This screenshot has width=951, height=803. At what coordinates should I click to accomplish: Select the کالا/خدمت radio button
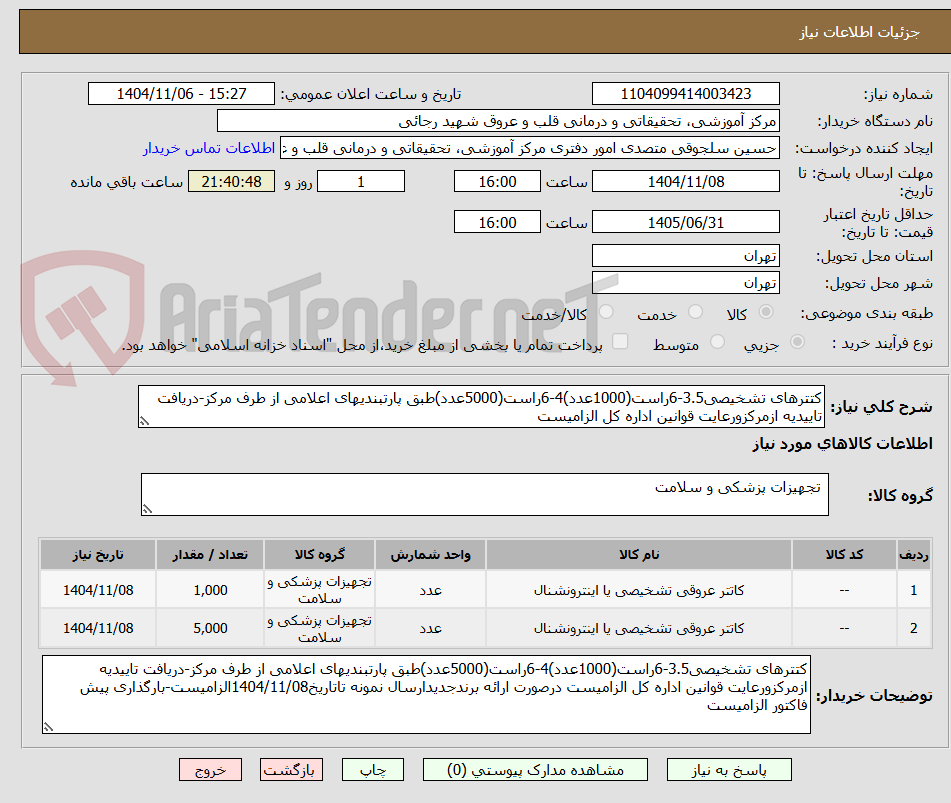(x=606, y=312)
